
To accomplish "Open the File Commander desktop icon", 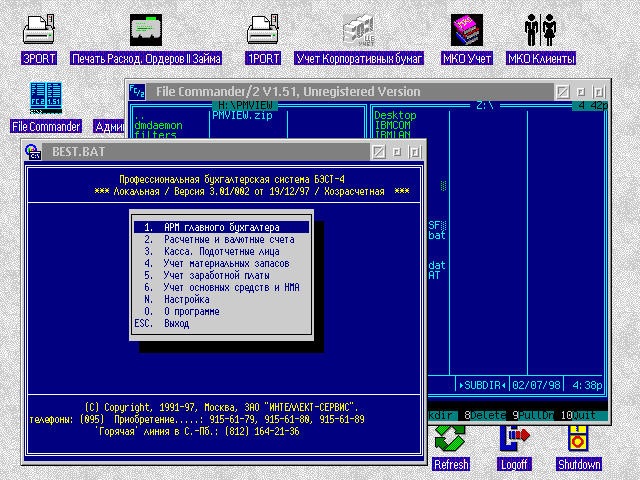I will (46, 98).
